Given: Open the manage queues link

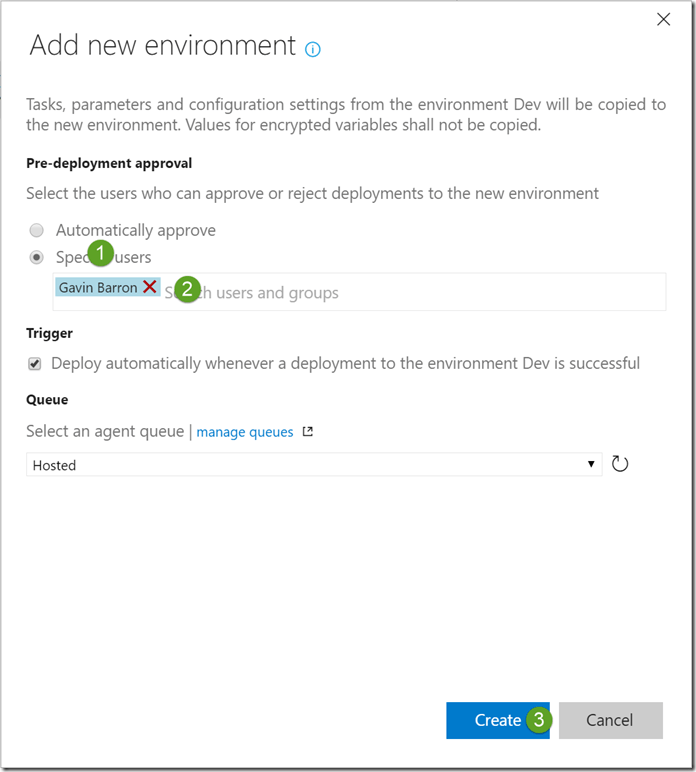Looking at the screenshot, I should (x=245, y=432).
